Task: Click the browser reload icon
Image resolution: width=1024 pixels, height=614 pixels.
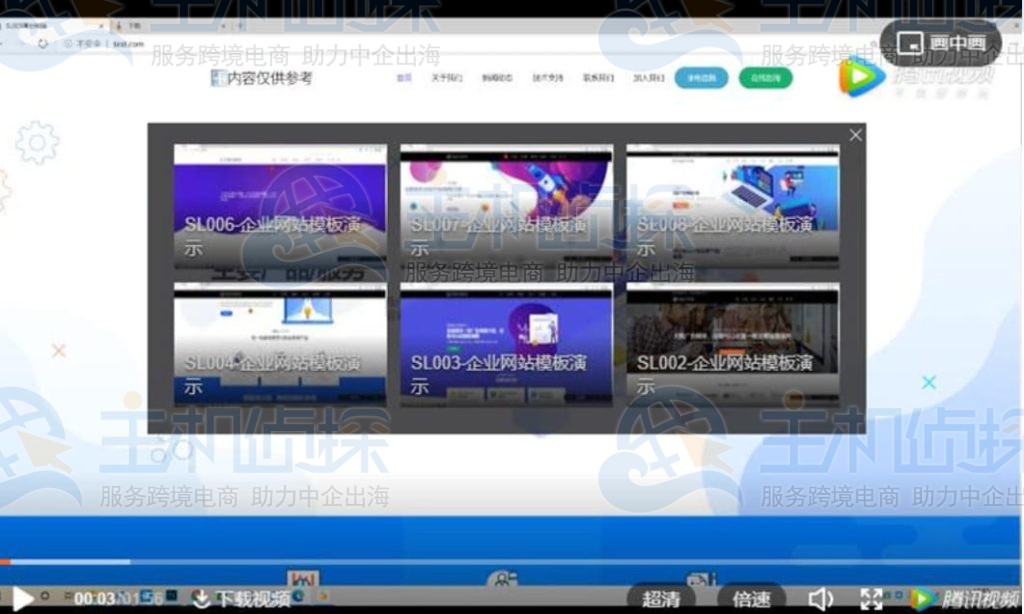Action: pyautogui.click(x=43, y=44)
